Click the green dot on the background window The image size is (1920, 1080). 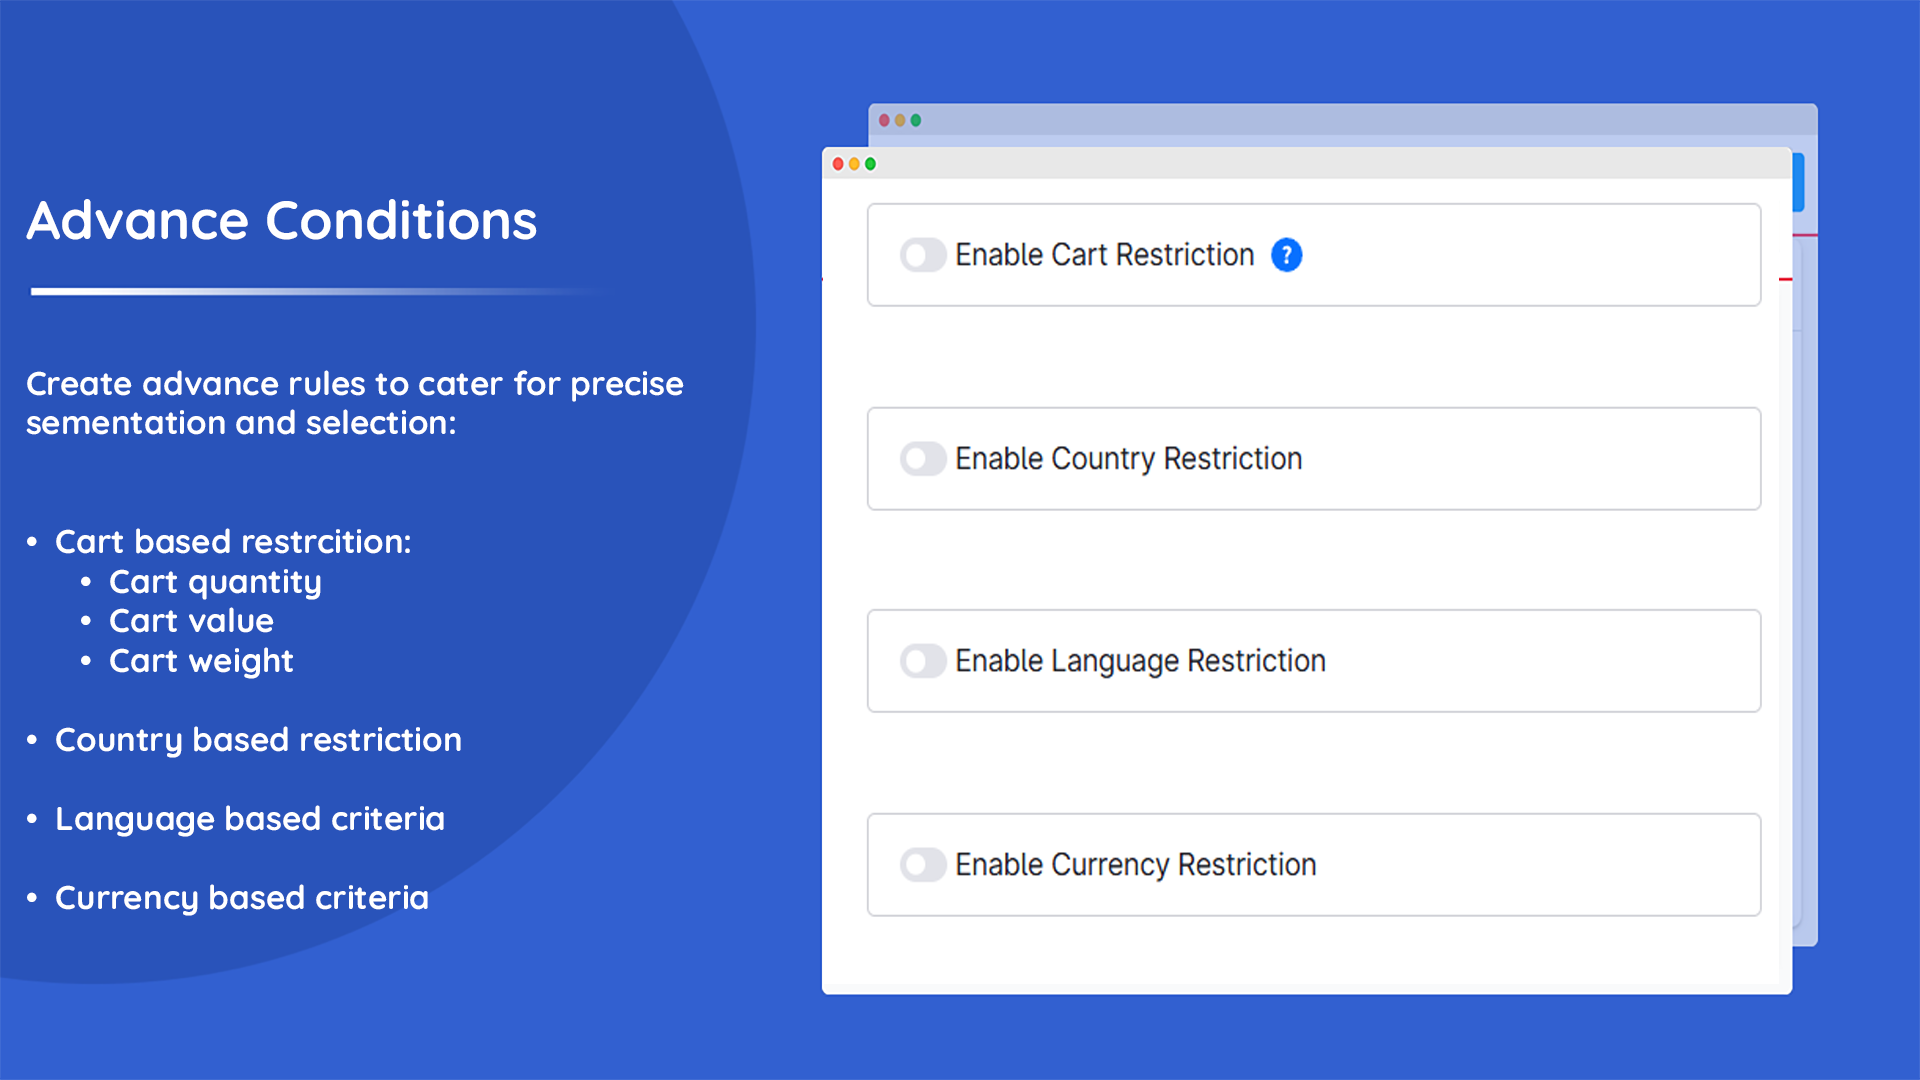[916, 120]
